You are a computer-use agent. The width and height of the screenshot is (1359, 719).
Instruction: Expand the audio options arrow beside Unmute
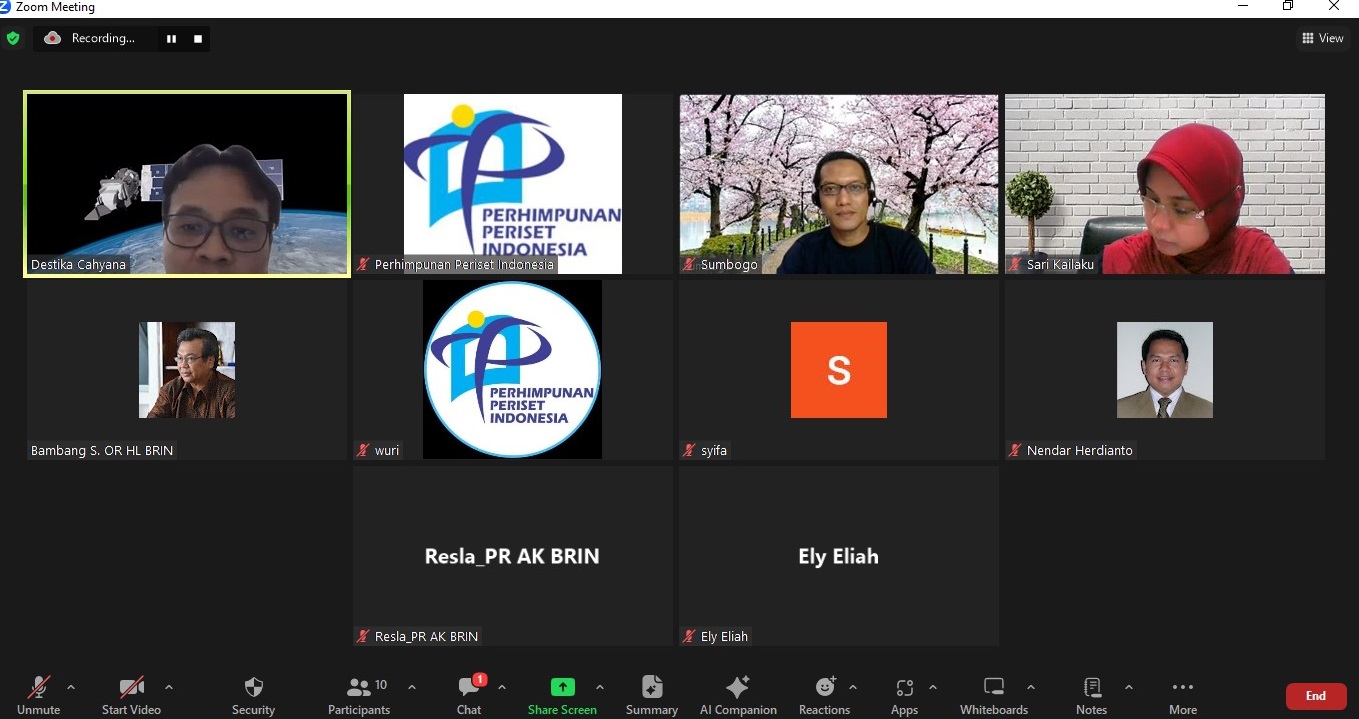(x=71, y=687)
